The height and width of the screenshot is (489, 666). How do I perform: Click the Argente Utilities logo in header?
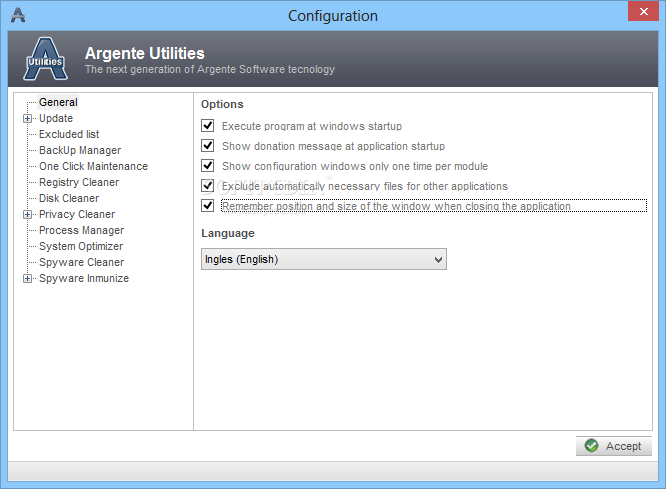tap(45, 59)
